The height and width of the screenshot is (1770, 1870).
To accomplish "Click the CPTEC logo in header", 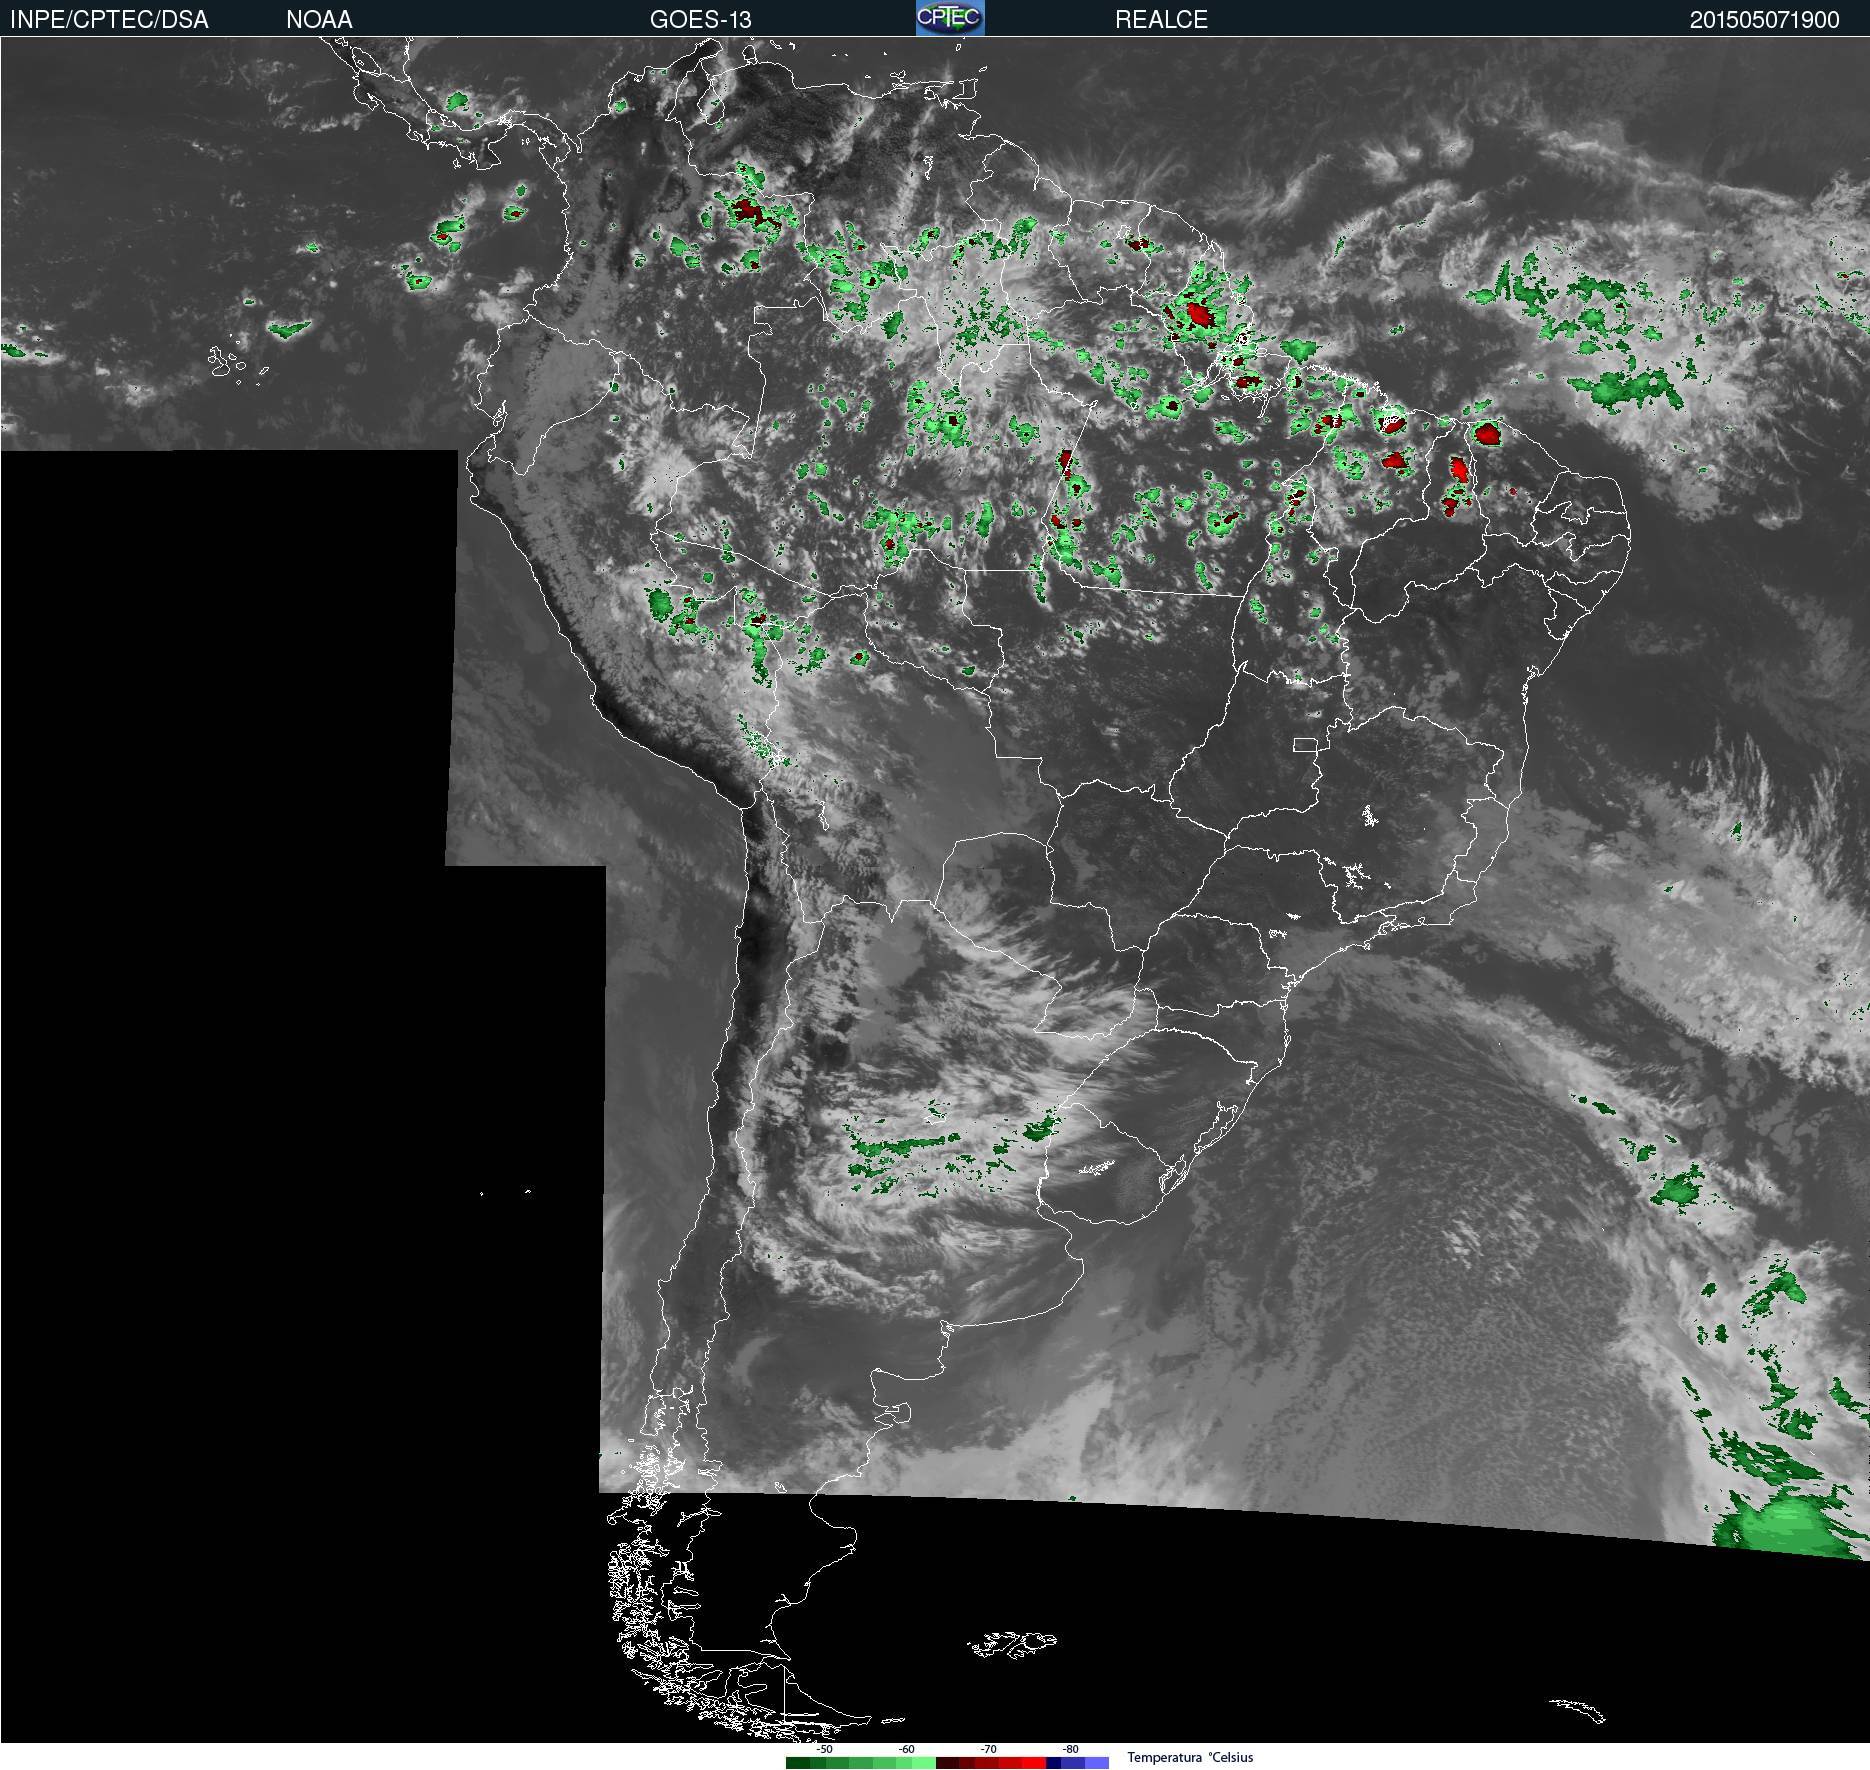I will coord(950,18).
